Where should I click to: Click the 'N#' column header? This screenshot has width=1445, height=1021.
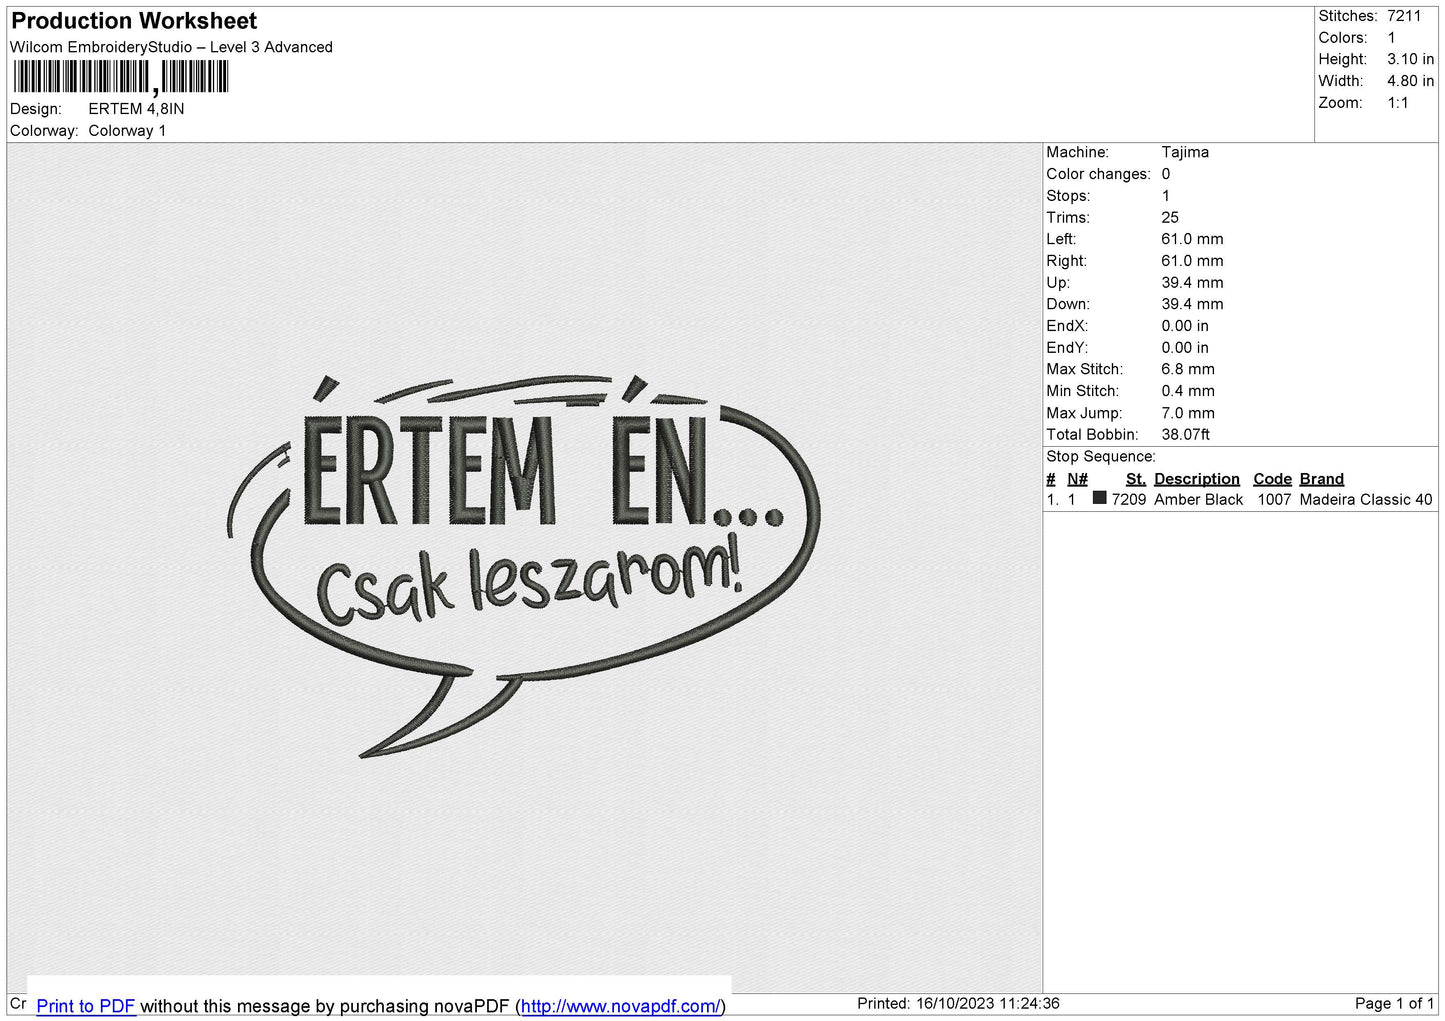[1077, 479]
